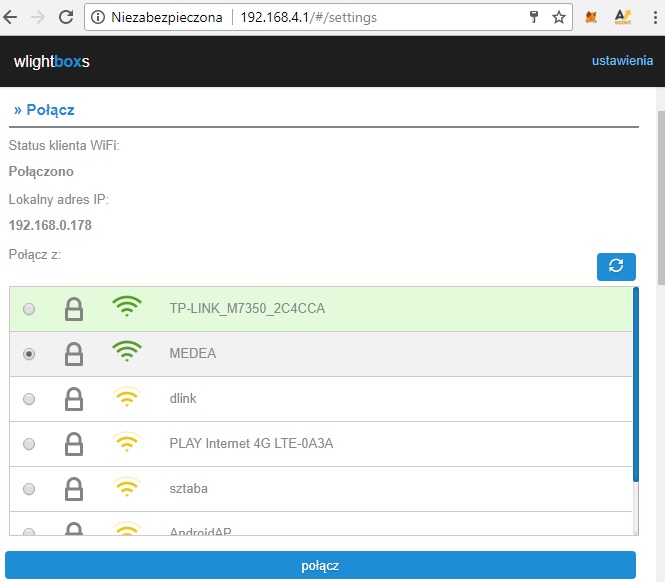The image size is (665, 582).
Task: Click the wlightboxs logo
Action: [51, 62]
